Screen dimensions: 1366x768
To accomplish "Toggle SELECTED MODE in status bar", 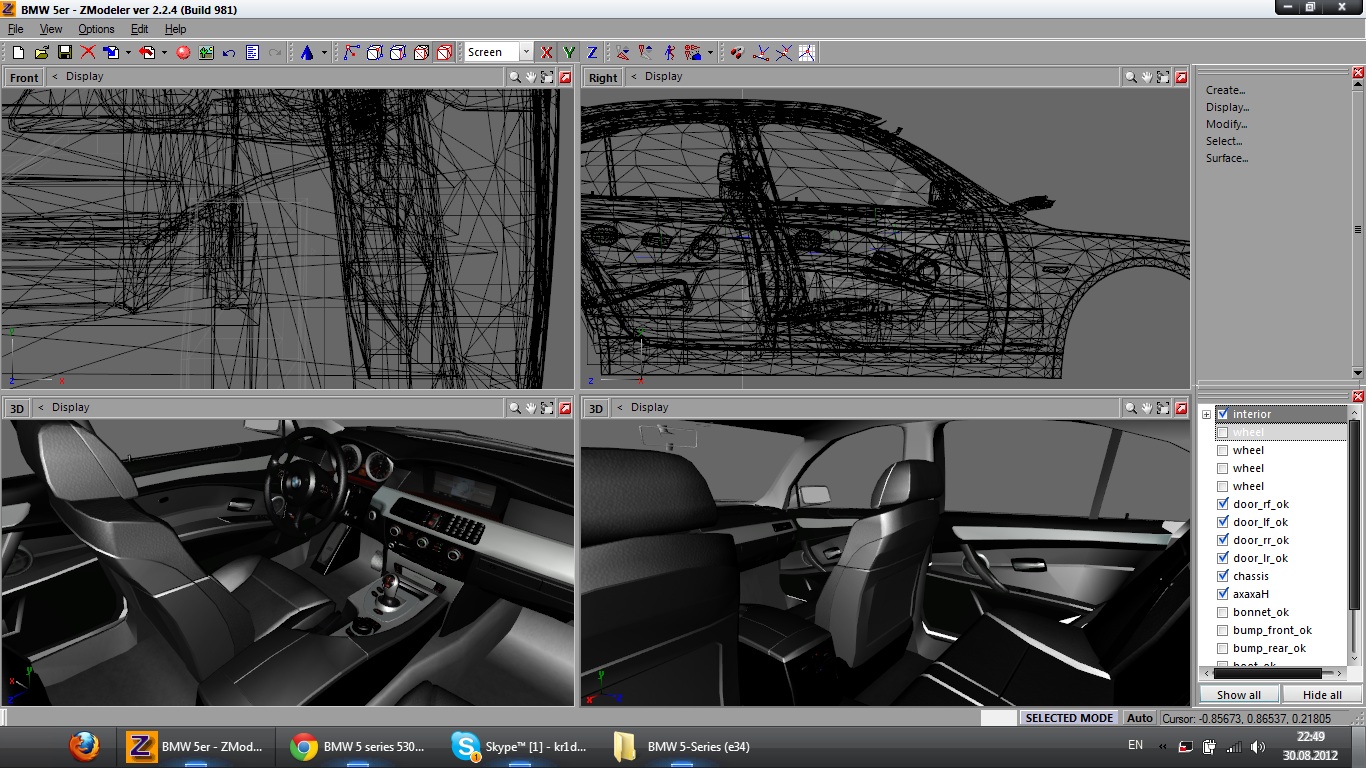I will tap(1069, 718).
